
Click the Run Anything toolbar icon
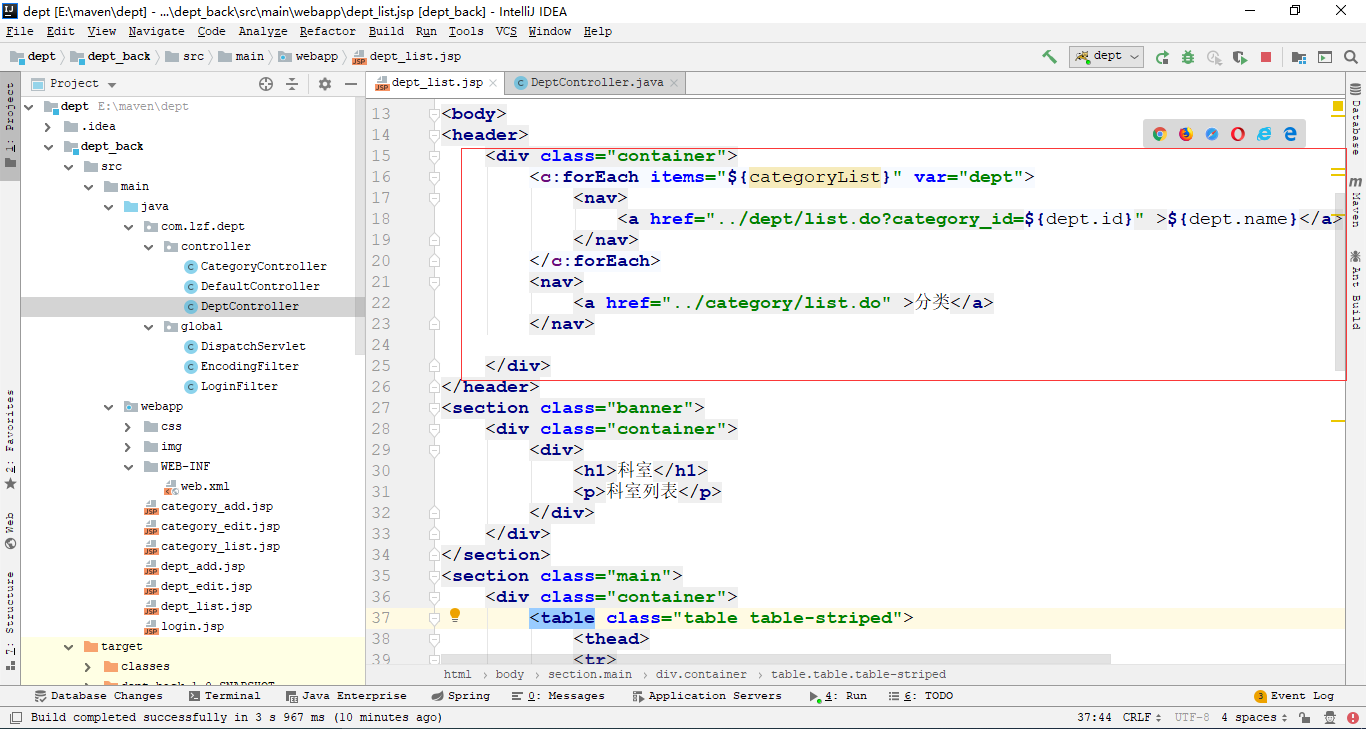[x=1325, y=57]
